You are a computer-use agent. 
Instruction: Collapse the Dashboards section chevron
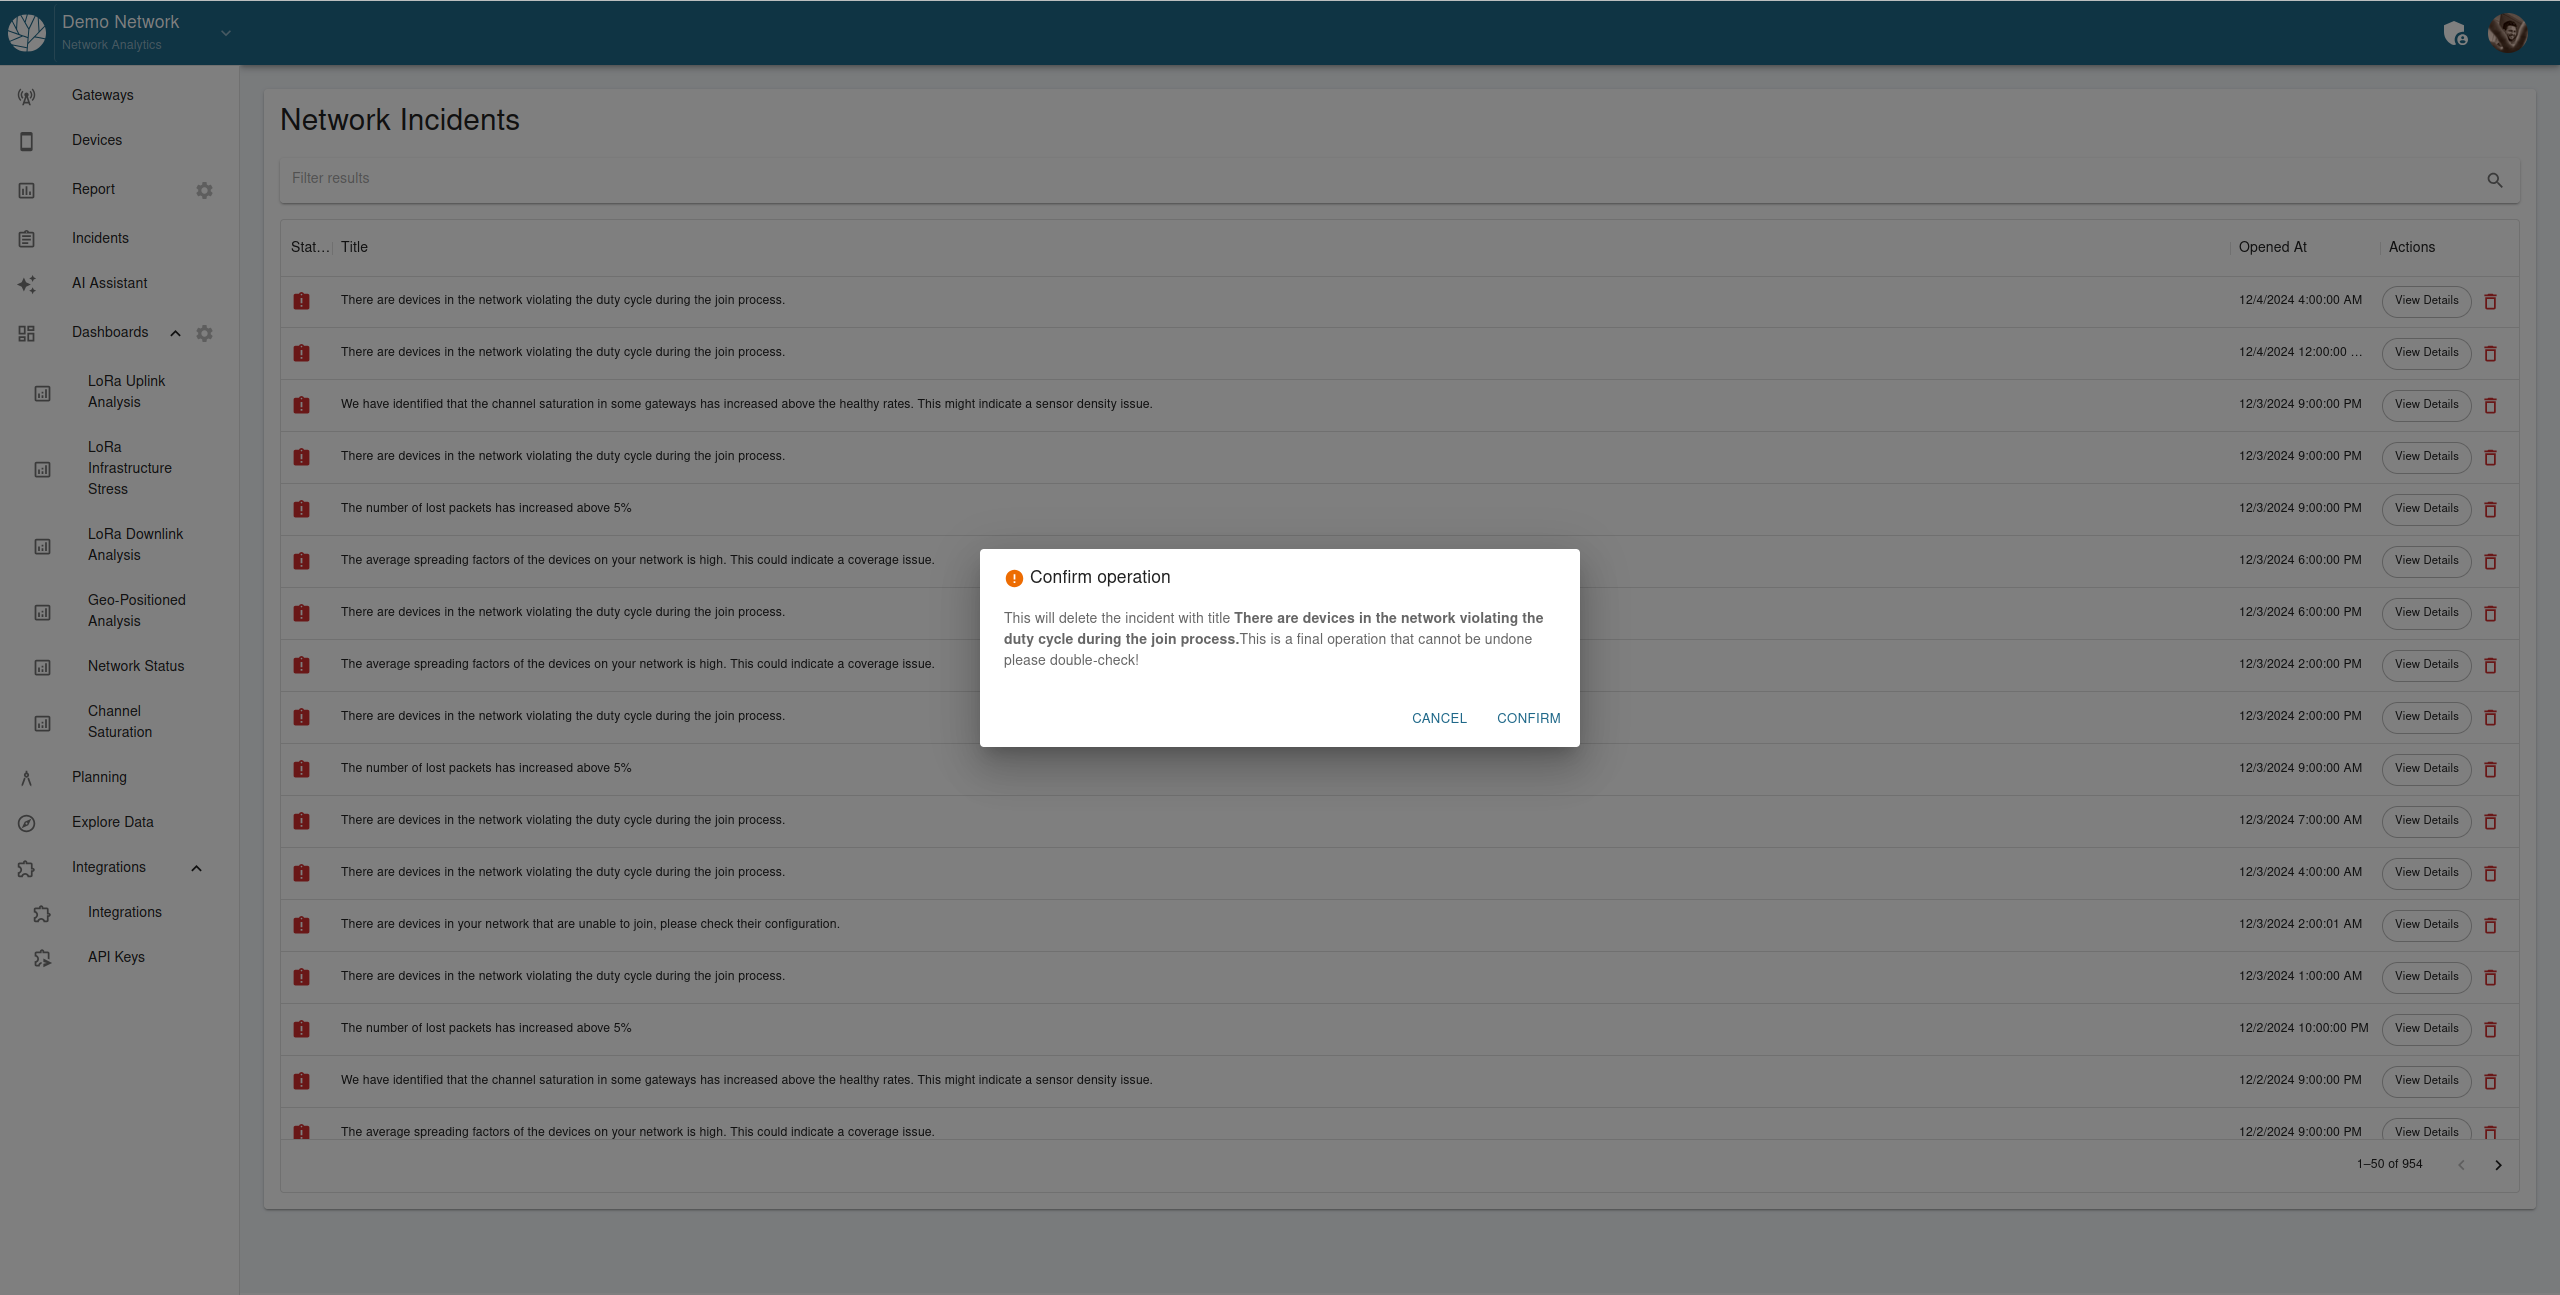click(175, 333)
